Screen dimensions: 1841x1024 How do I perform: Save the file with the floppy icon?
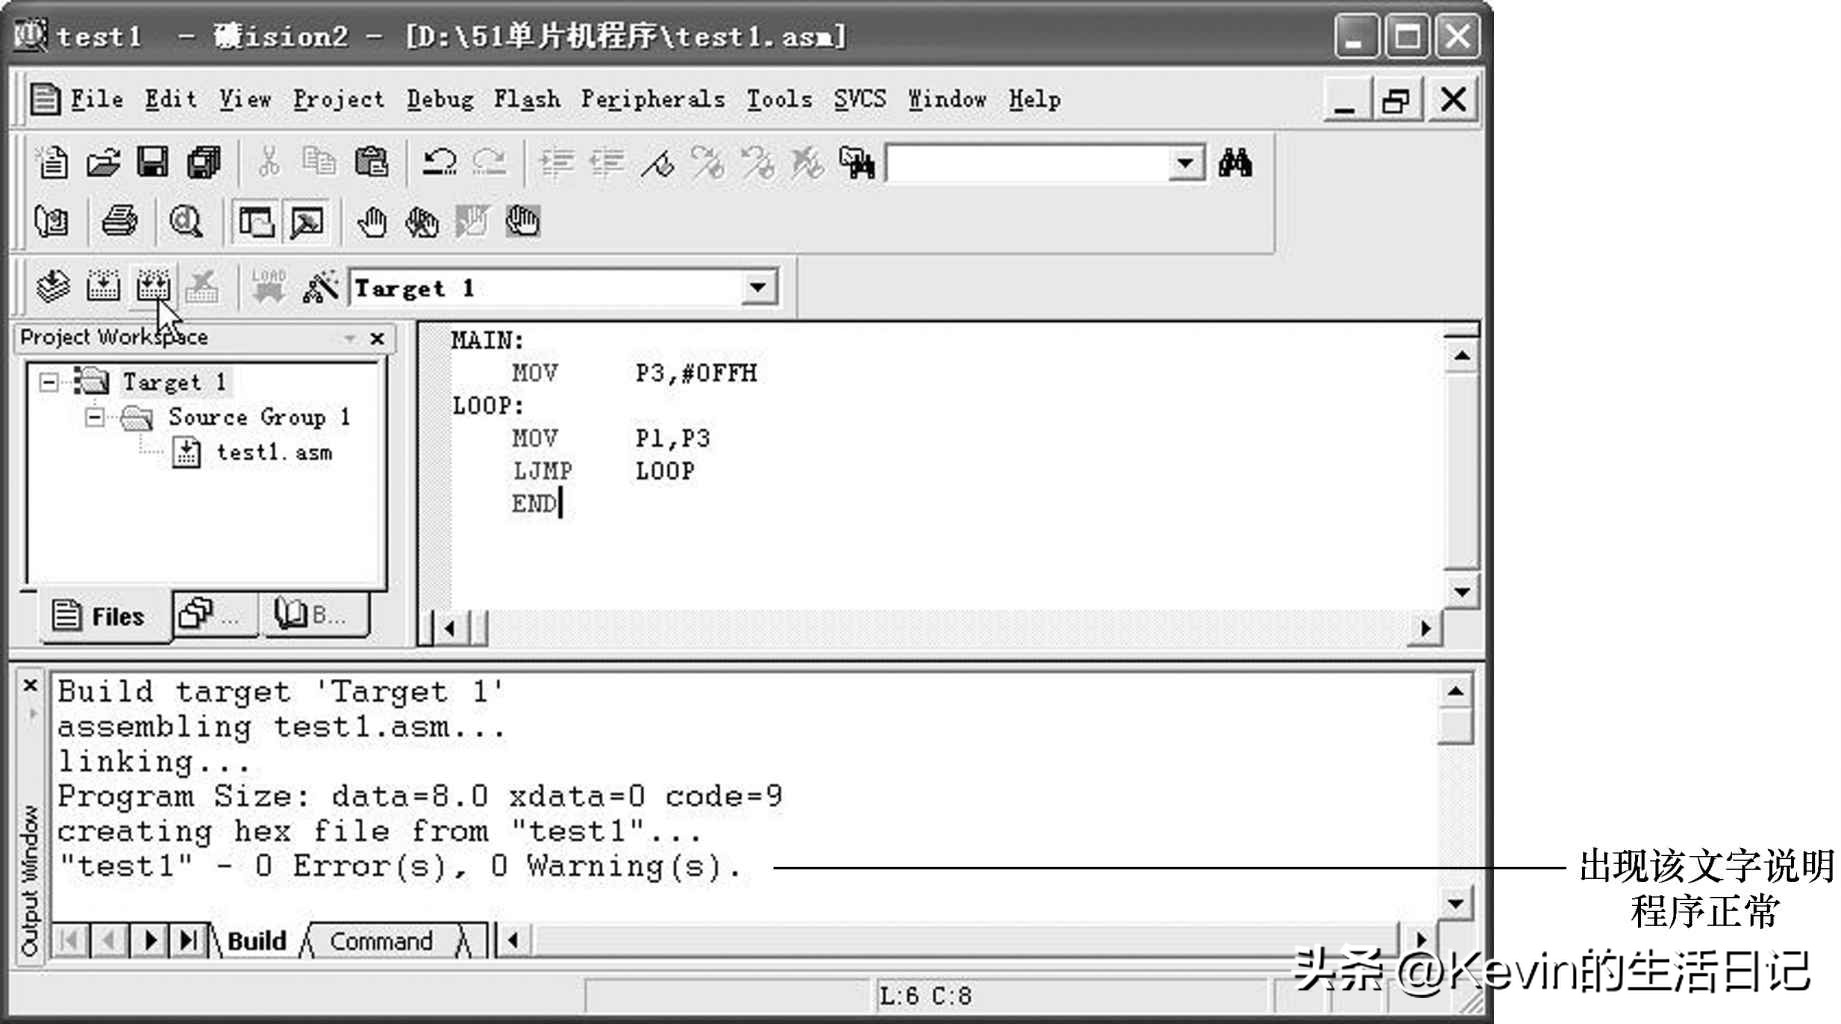pyautogui.click(x=152, y=162)
